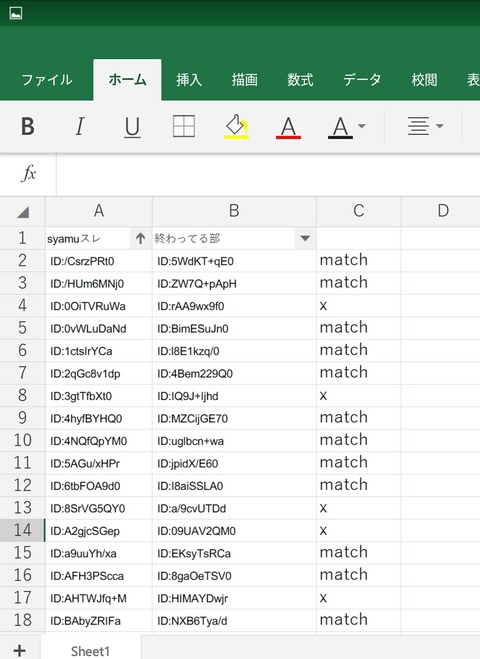480x659 pixels.
Task: Switch to the データ tab
Action: pos(362,79)
